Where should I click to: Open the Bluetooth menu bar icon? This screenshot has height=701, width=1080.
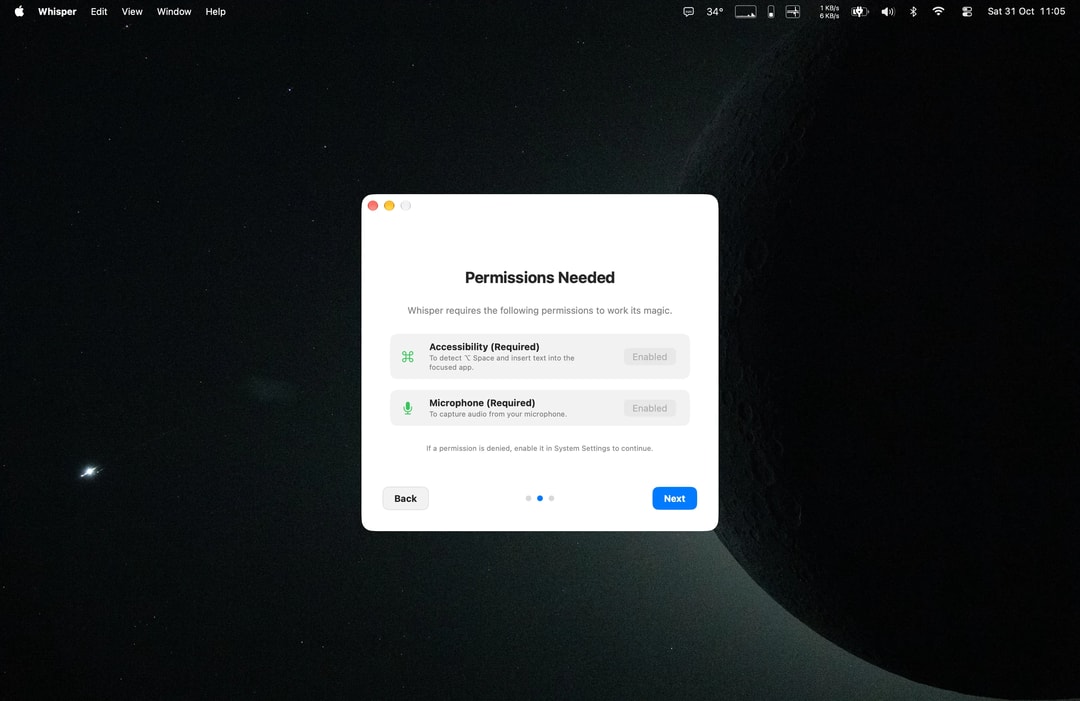click(x=913, y=11)
